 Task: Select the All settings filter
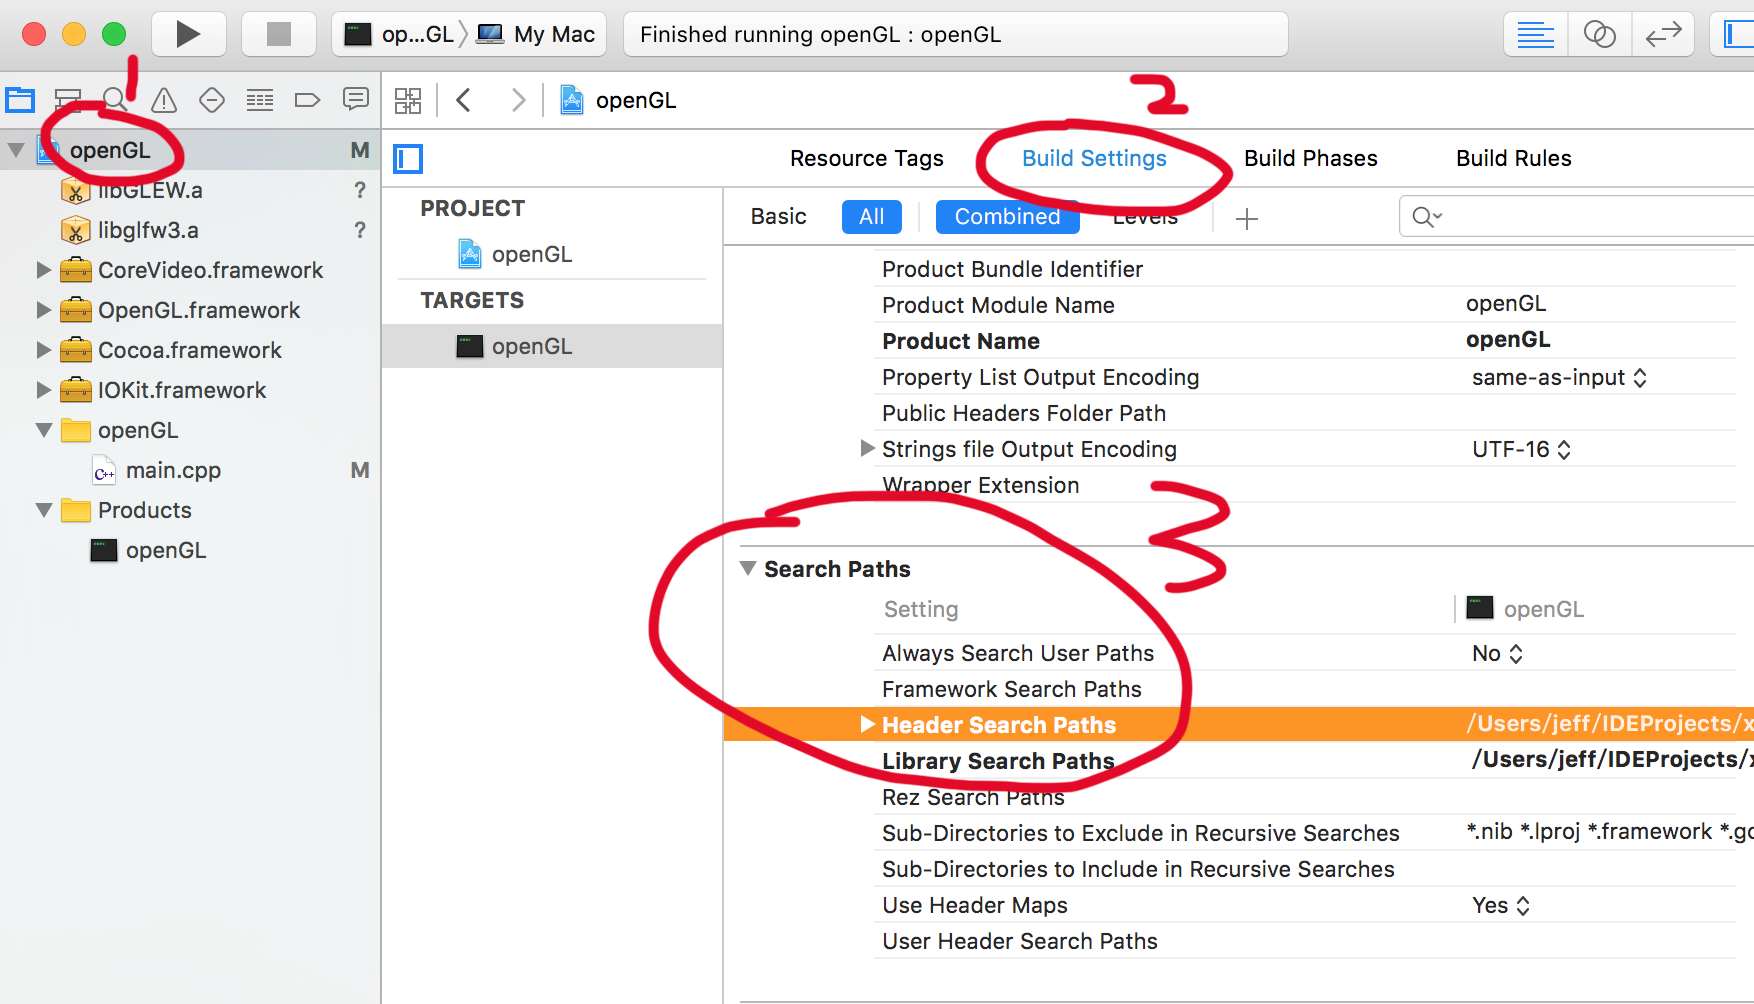pos(872,217)
